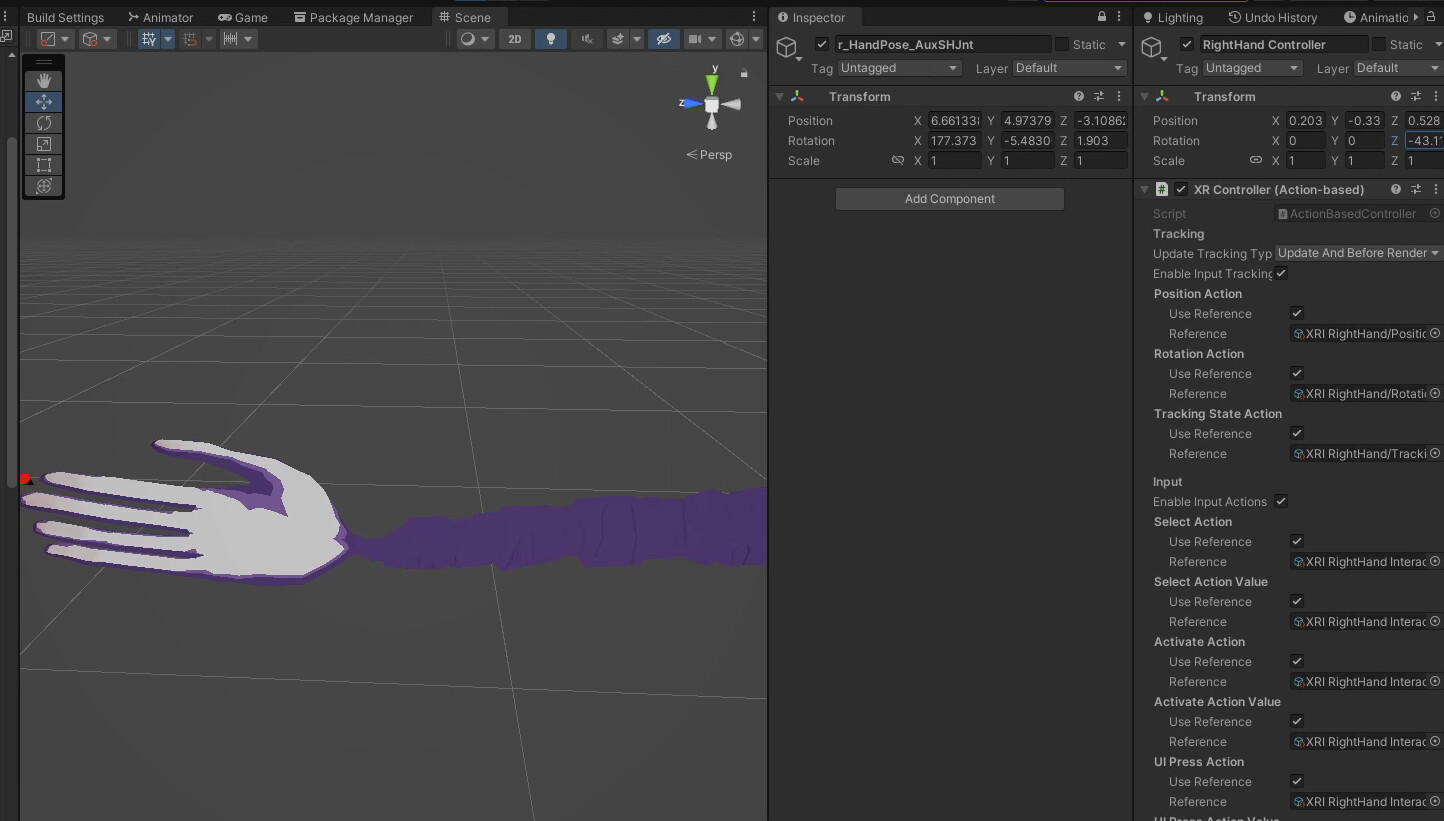Open the Tag Untagged dropdown

(x=898, y=68)
